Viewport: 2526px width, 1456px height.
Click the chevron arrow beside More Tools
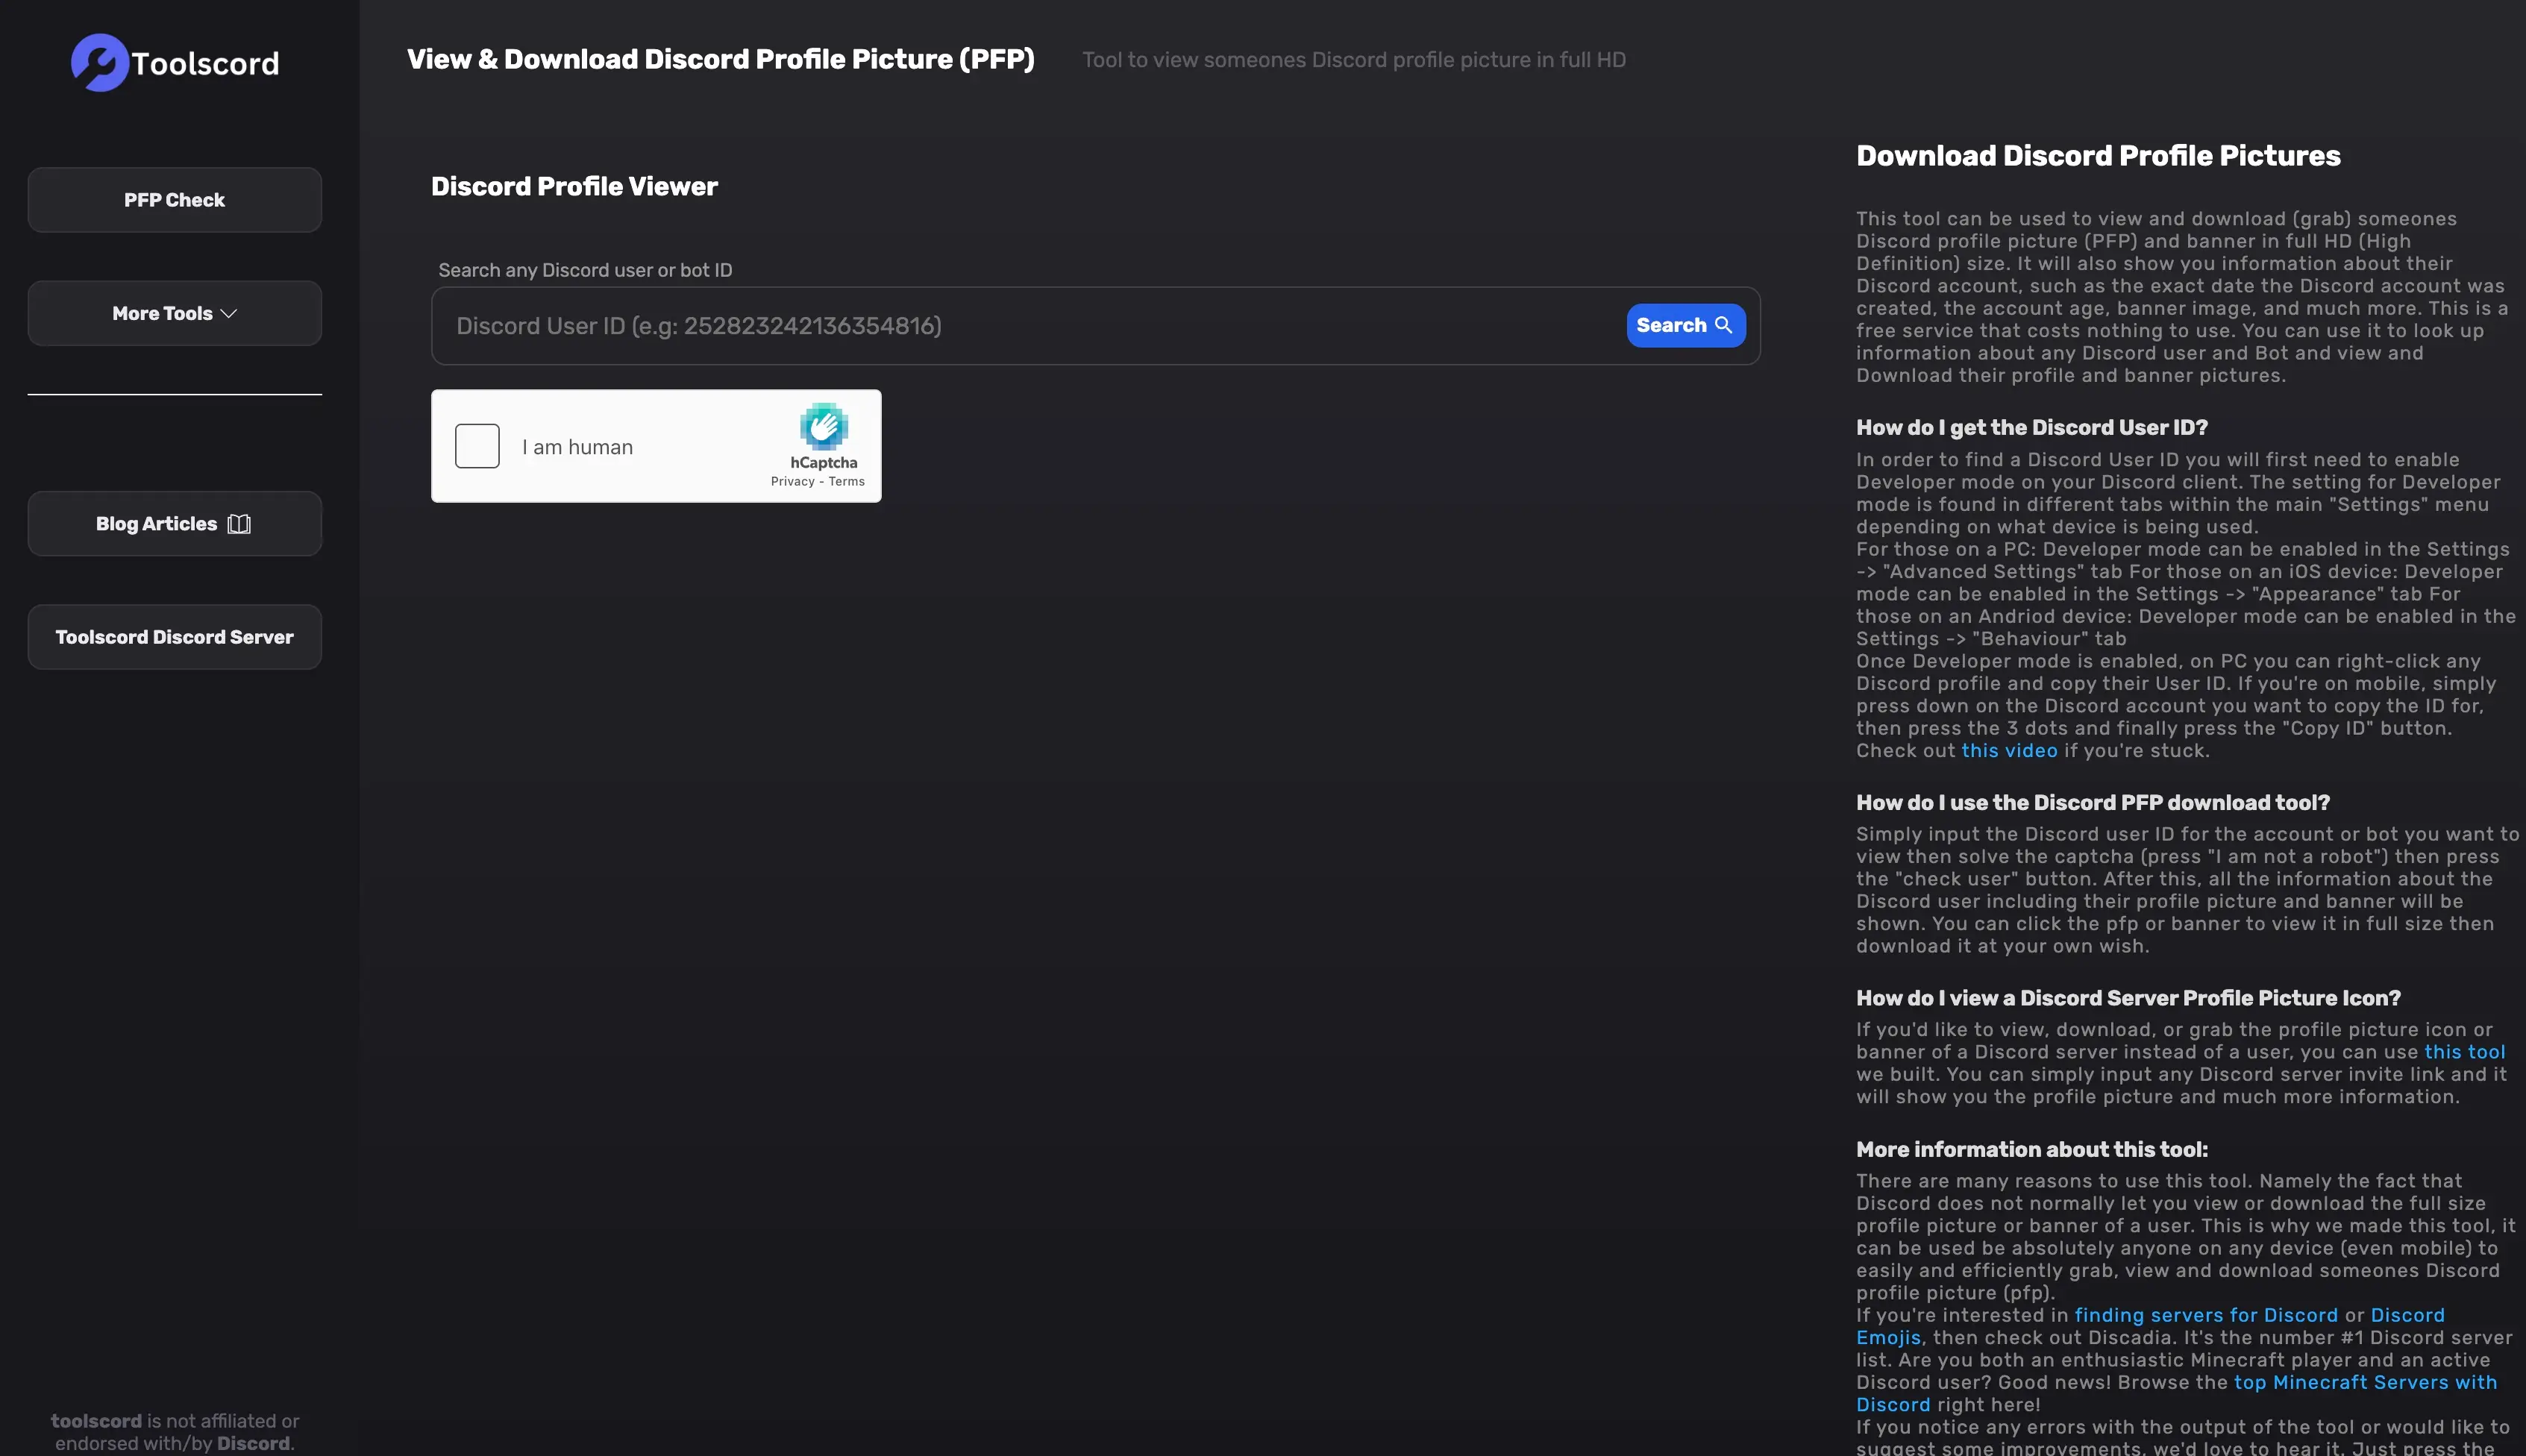coord(229,314)
